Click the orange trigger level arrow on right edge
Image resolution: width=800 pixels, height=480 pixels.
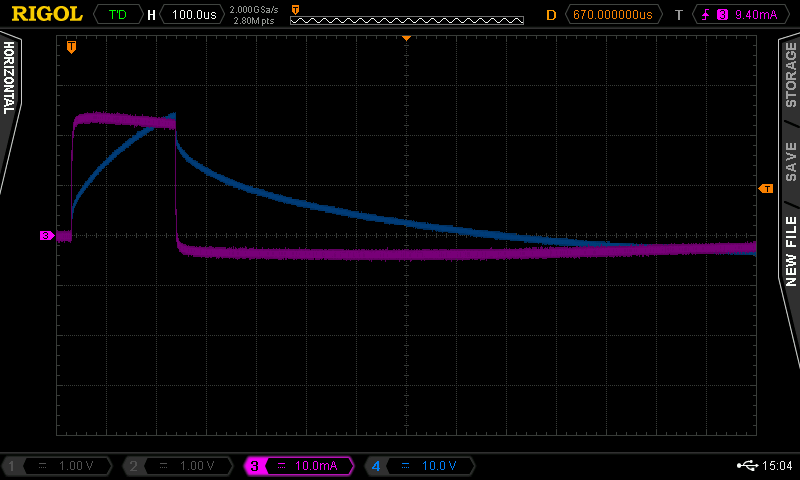tap(766, 189)
